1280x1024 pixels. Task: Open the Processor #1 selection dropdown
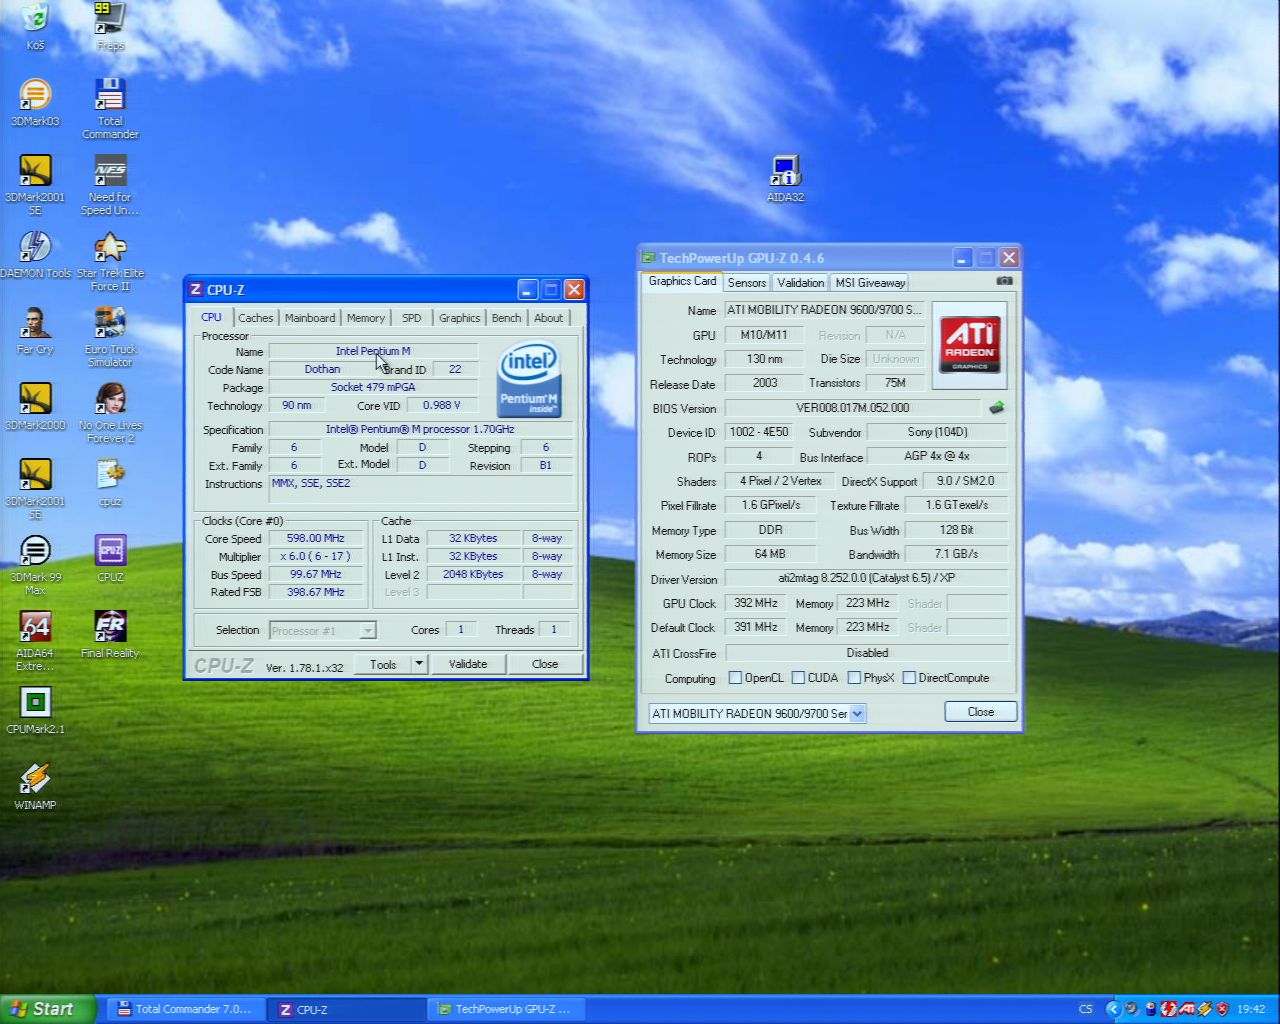click(x=367, y=630)
